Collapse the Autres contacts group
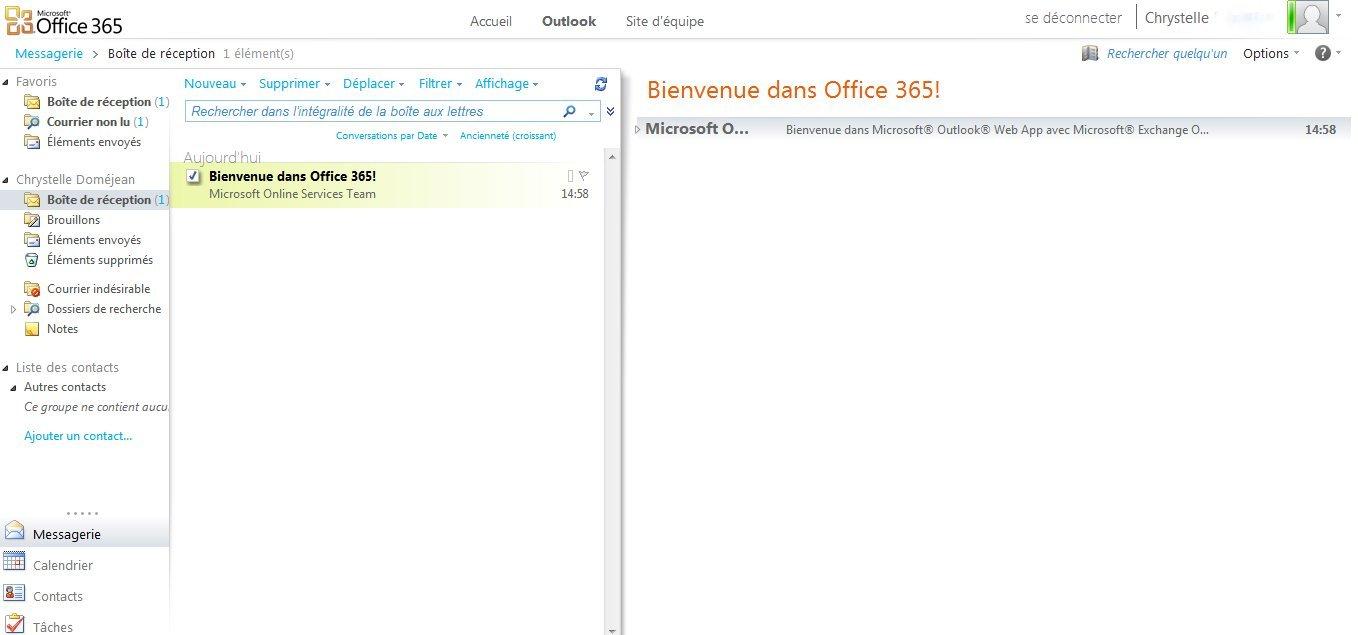Screen dimensions: 1358x635 point(14,387)
